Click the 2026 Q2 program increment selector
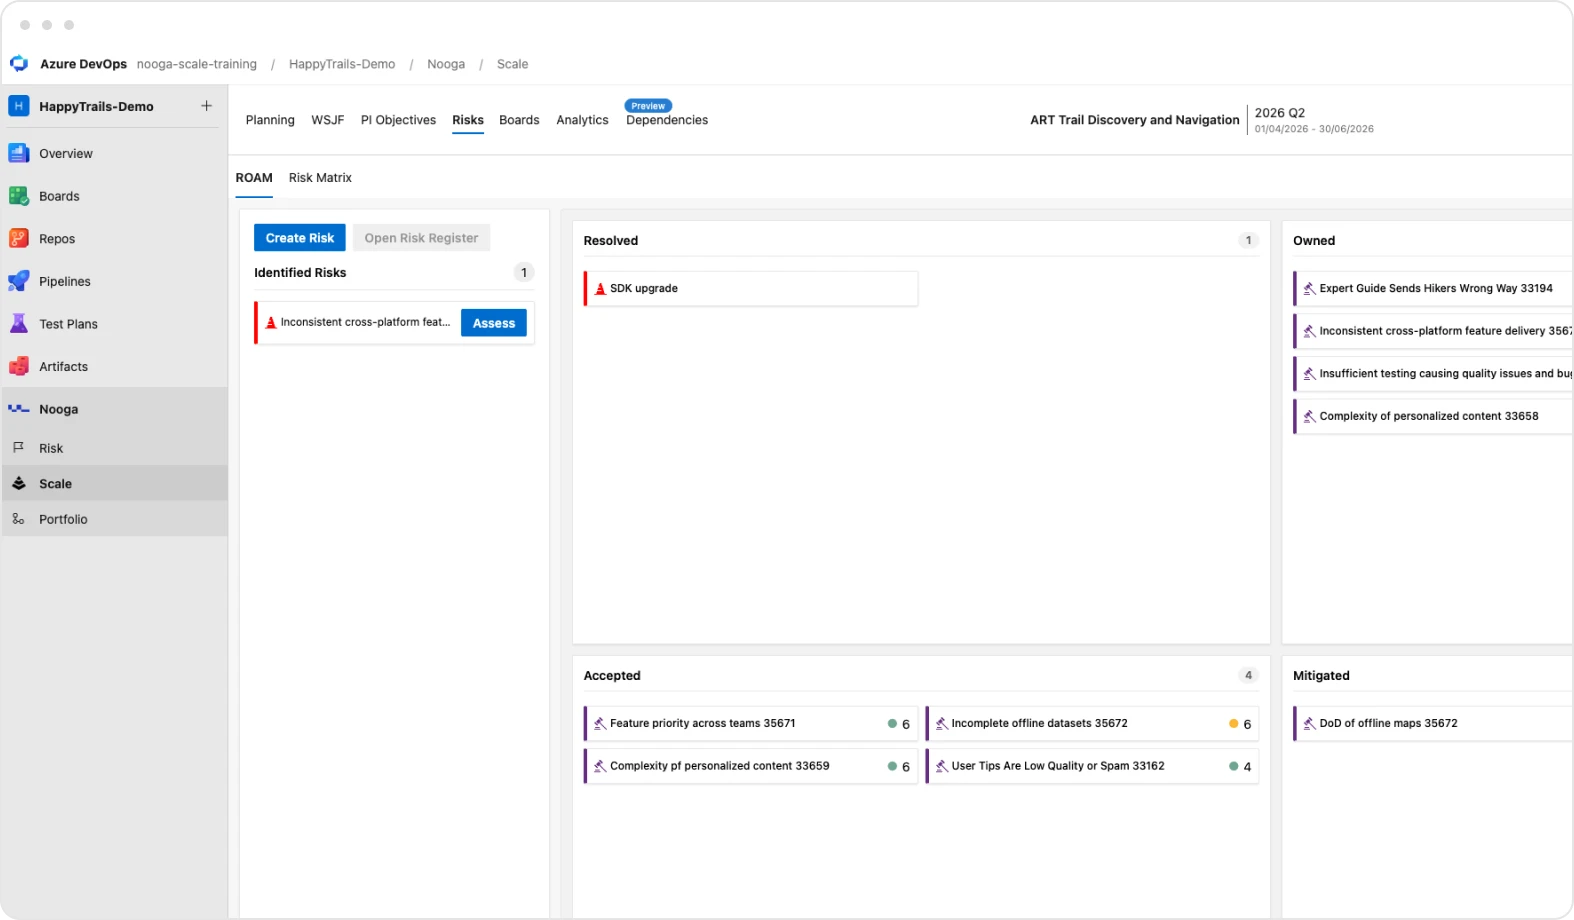The image size is (1574, 920). [1280, 113]
